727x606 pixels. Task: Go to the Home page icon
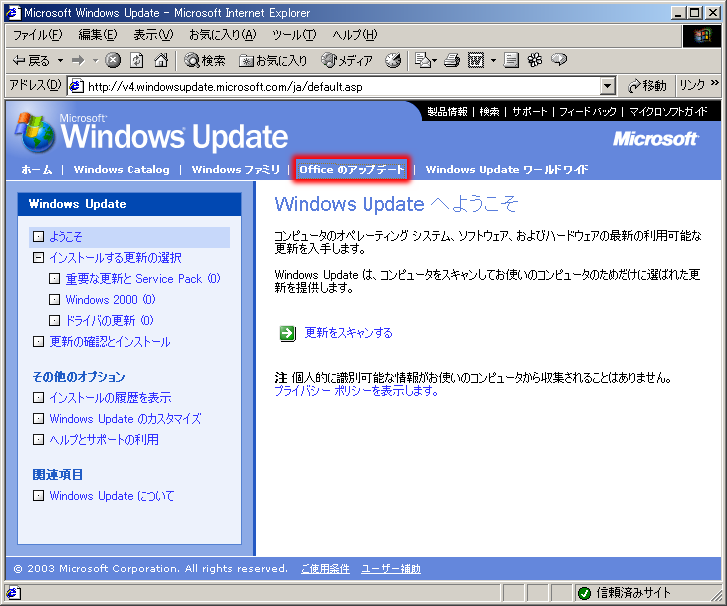[x=161, y=60]
